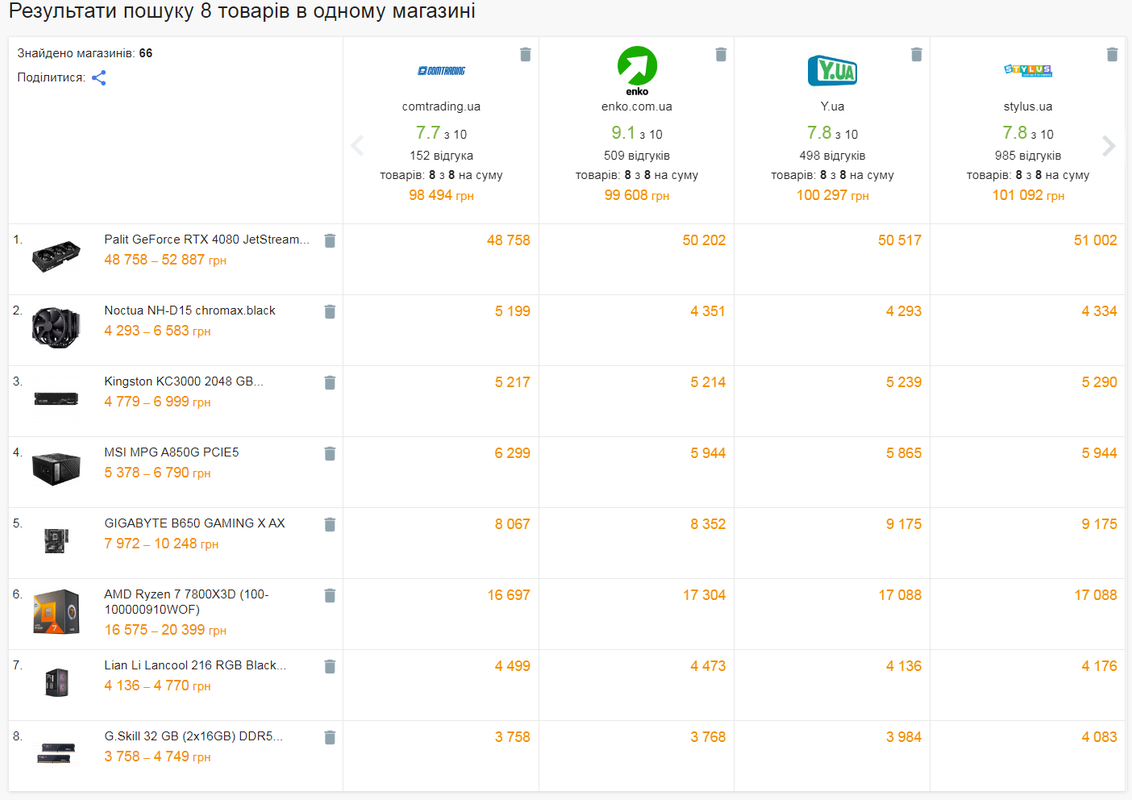Image resolution: width=1132 pixels, height=800 pixels.
Task: Click price 17 304 for Ryzen at enko
Action: click(704, 595)
